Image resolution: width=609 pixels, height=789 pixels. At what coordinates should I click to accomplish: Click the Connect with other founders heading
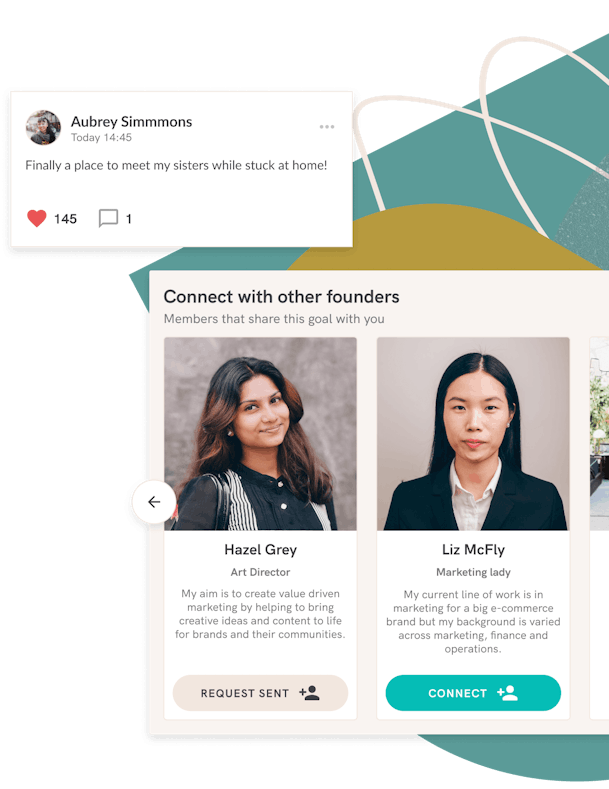281,296
